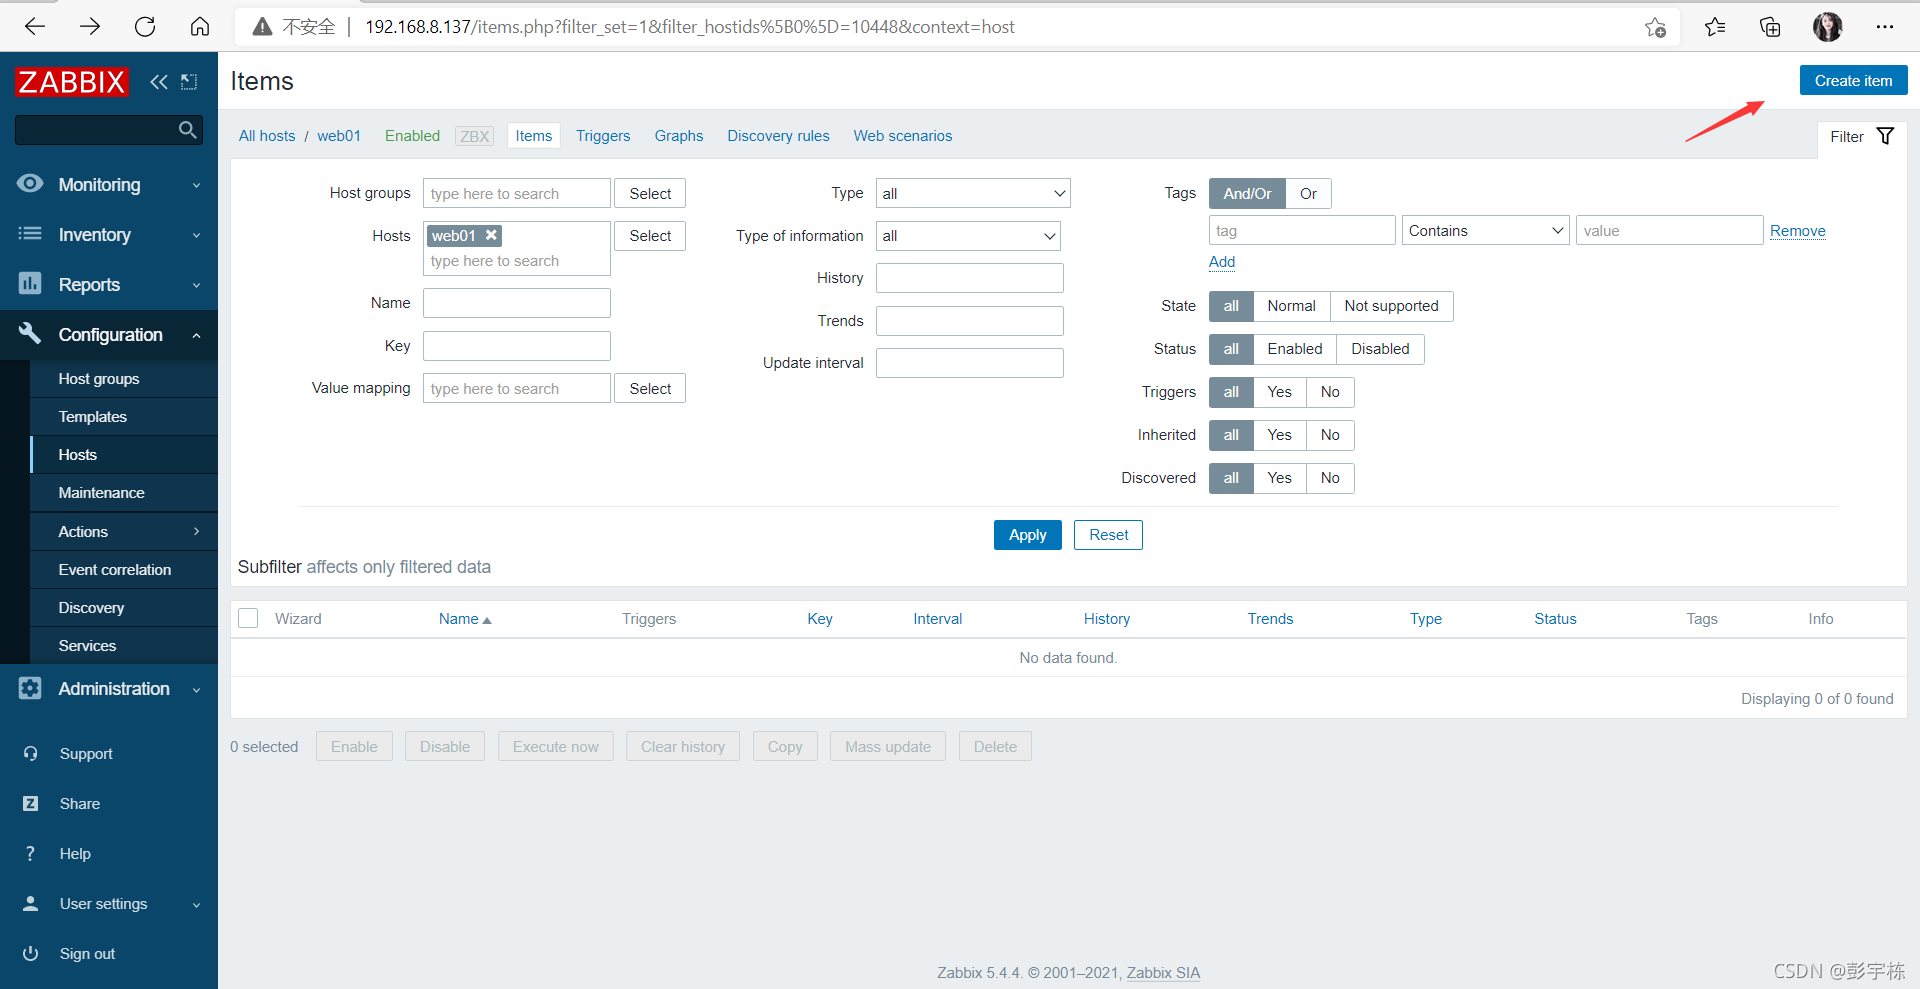Reload the page with the refresh icon
The height and width of the screenshot is (989, 1920).
coord(145,27)
